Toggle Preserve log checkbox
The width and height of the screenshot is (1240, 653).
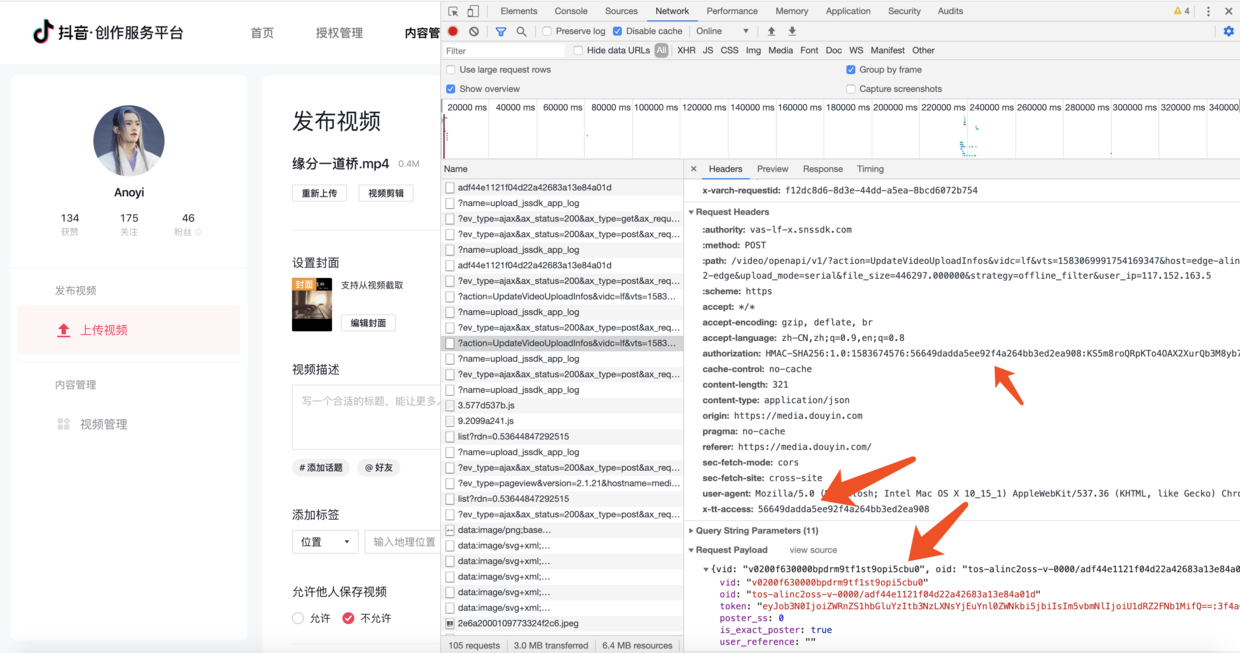point(547,31)
